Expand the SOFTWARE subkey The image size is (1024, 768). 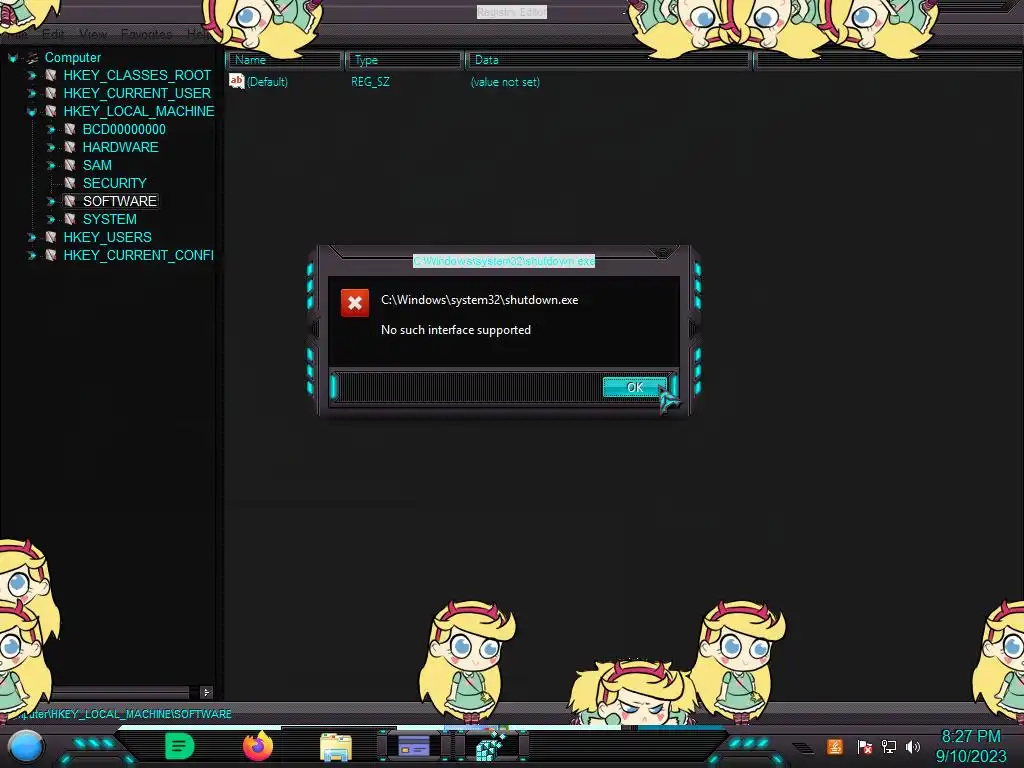pyautogui.click(x=50, y=201)
